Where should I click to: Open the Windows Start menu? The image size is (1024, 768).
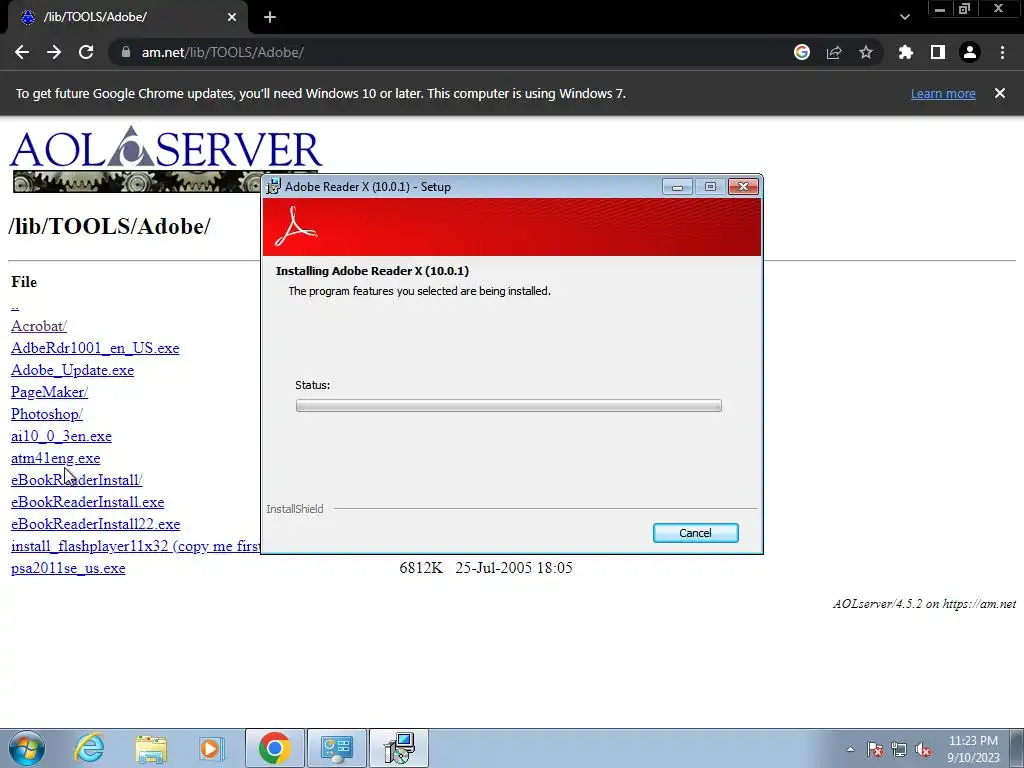click(x=26, y=748)
